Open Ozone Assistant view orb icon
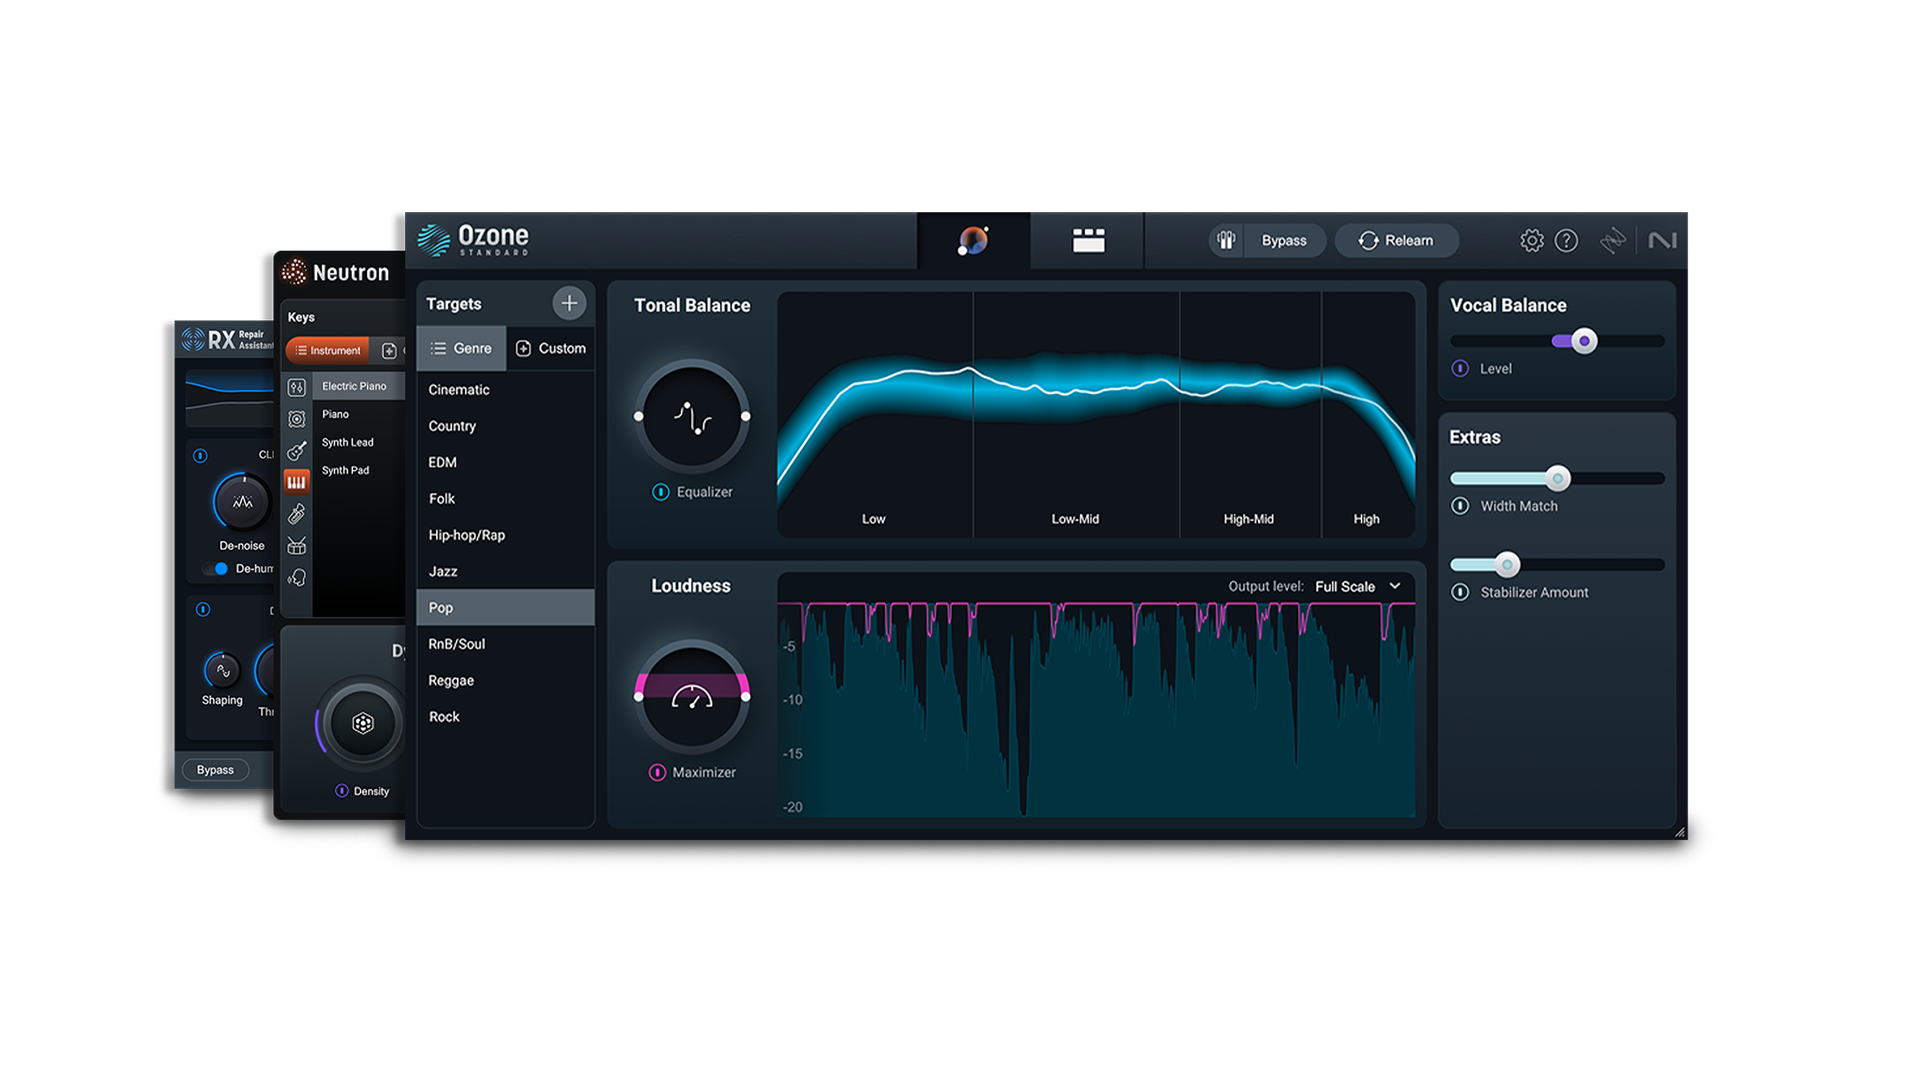Screen dimensions: 1920x1080 [x=973, y=240]
